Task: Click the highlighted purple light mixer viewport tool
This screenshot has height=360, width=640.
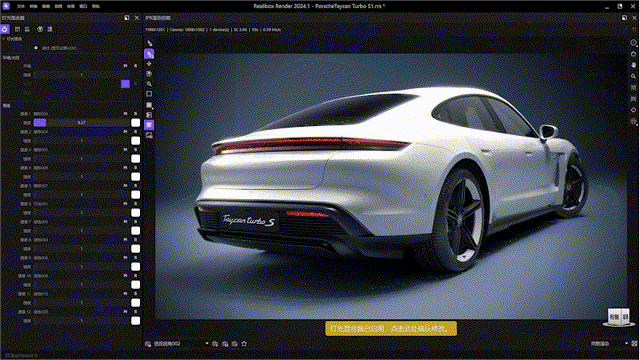Action: [x=149, y=124]
